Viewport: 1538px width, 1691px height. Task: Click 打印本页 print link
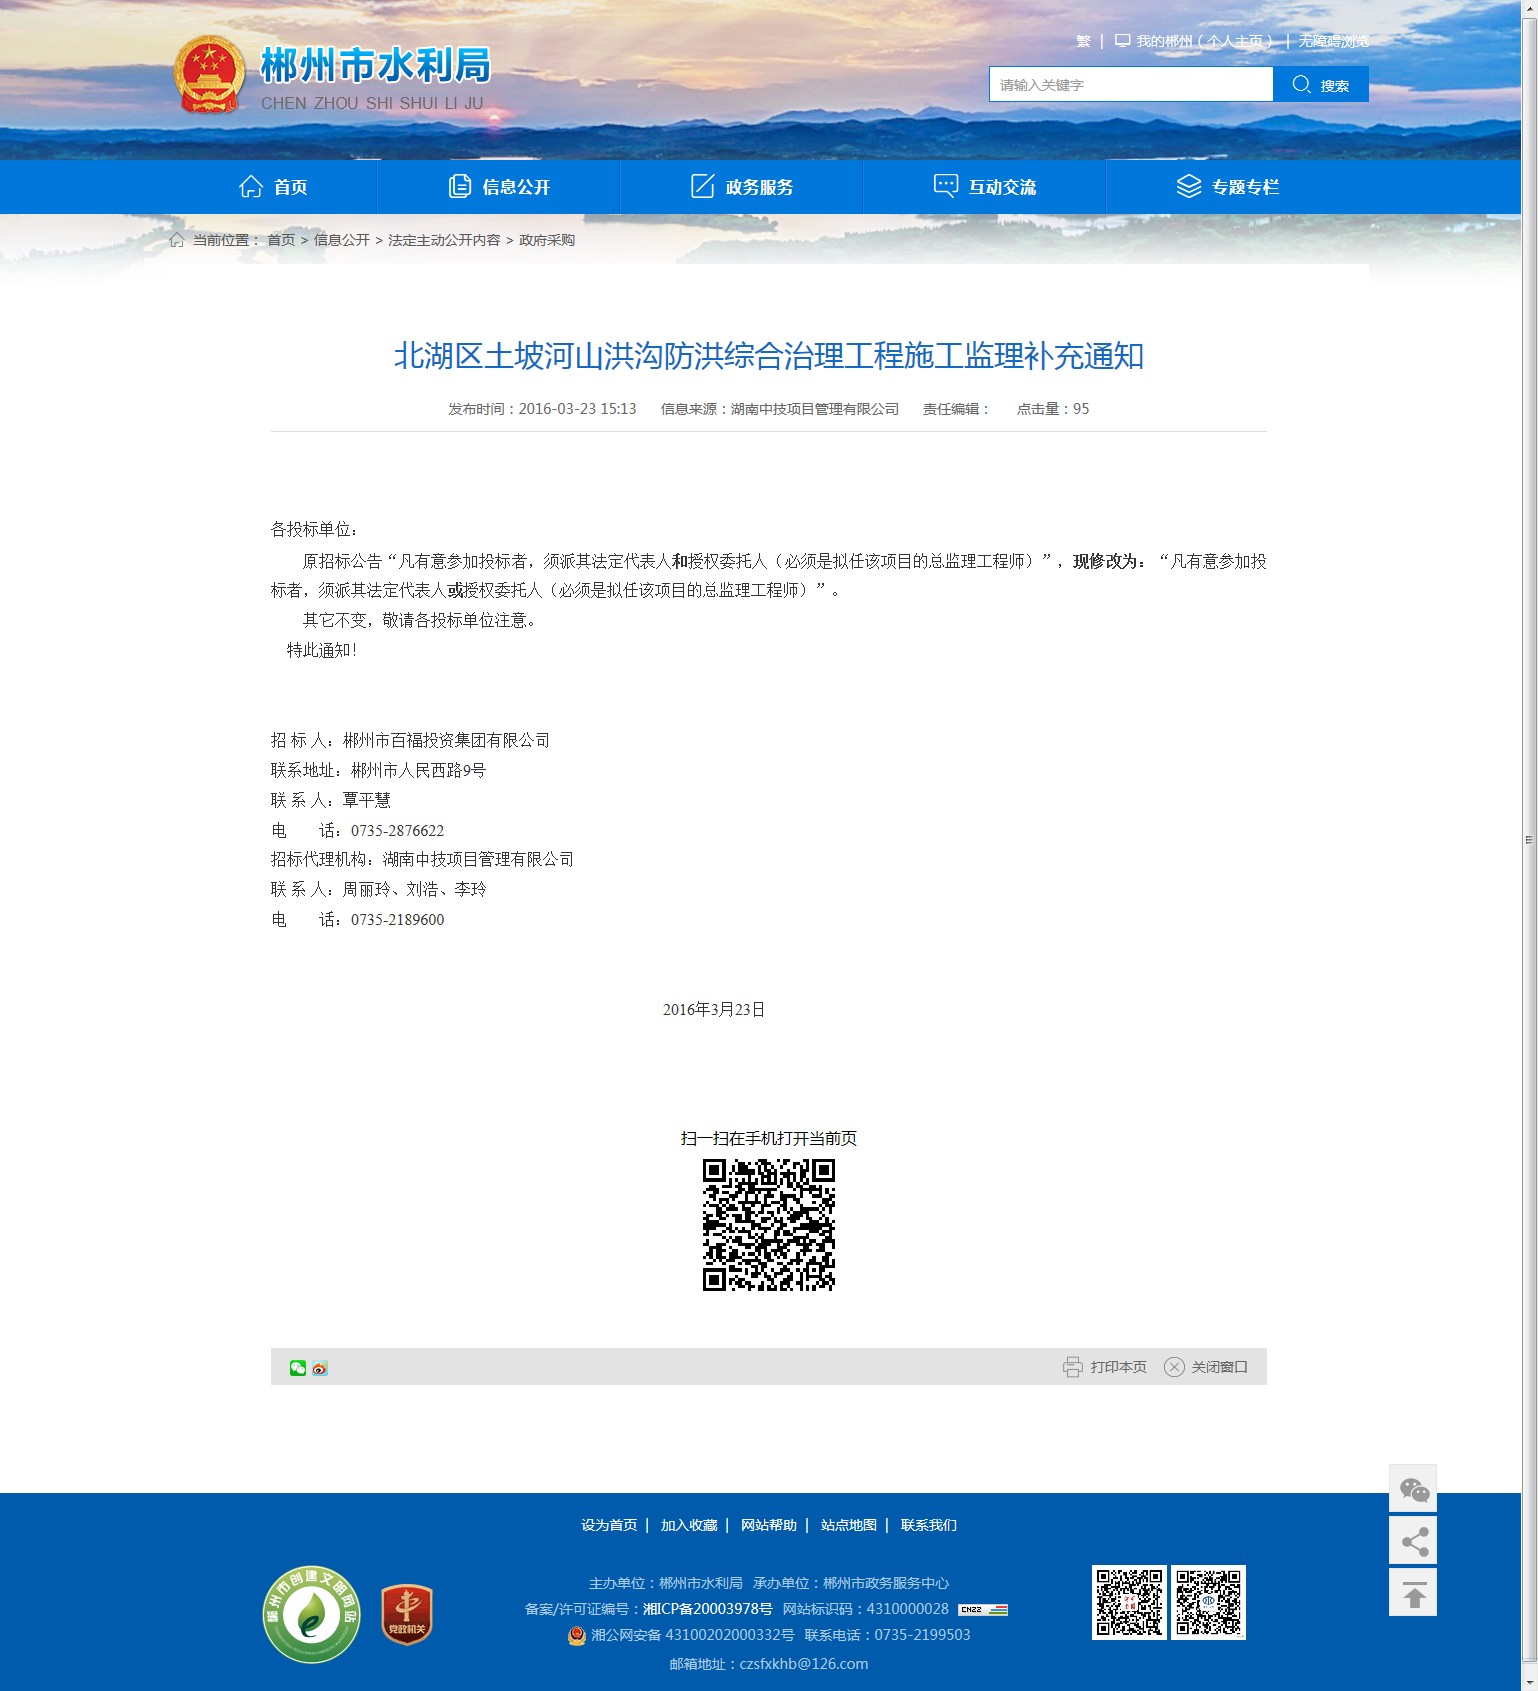tap(1118, 1367)
